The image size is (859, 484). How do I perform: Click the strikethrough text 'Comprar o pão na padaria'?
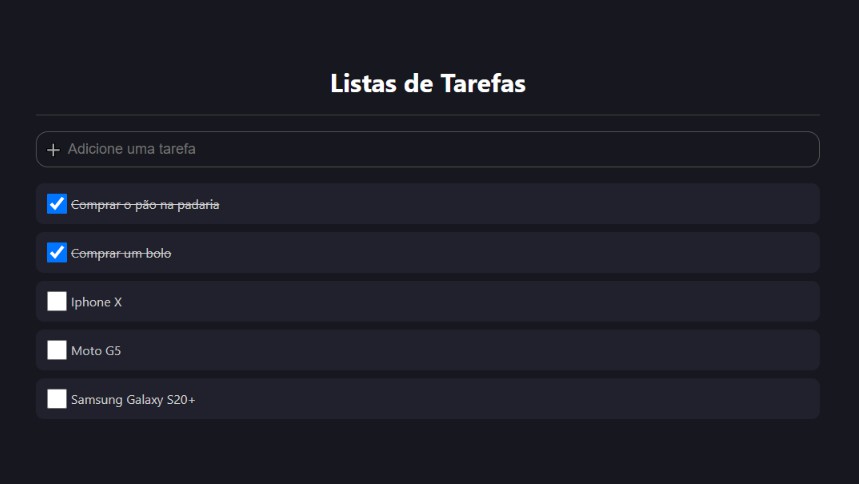145,205
